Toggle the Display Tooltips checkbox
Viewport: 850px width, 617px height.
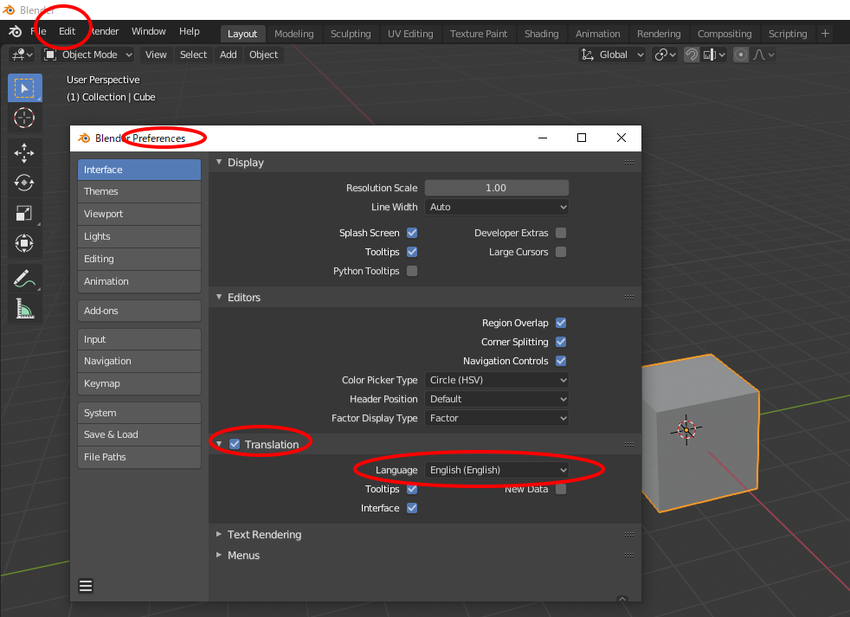point(412,252)
